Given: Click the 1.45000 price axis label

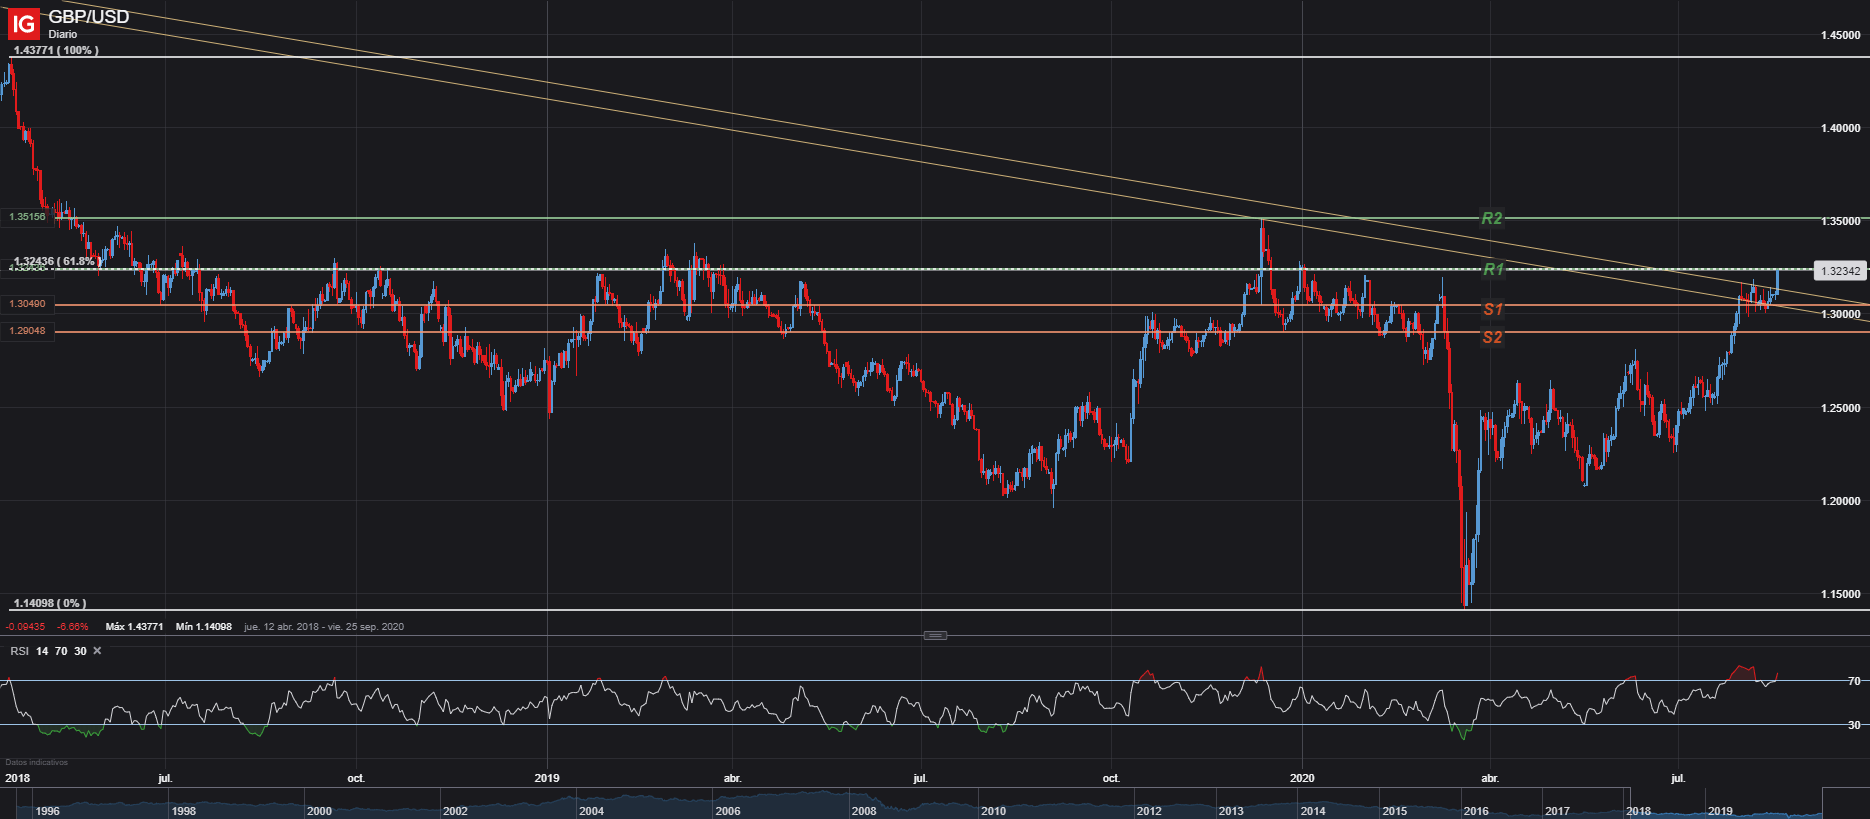Looking at the screenshot, I should tap(1841, 35).
